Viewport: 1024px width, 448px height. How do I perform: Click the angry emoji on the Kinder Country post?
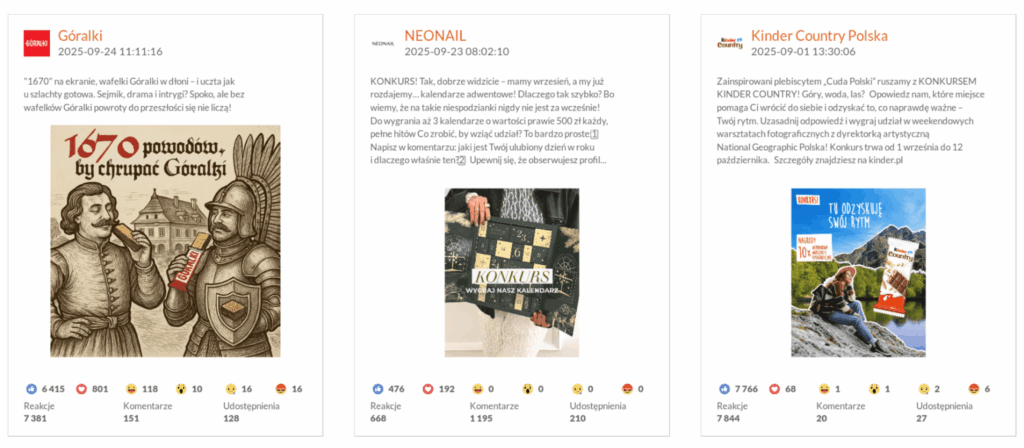(974, 389)
